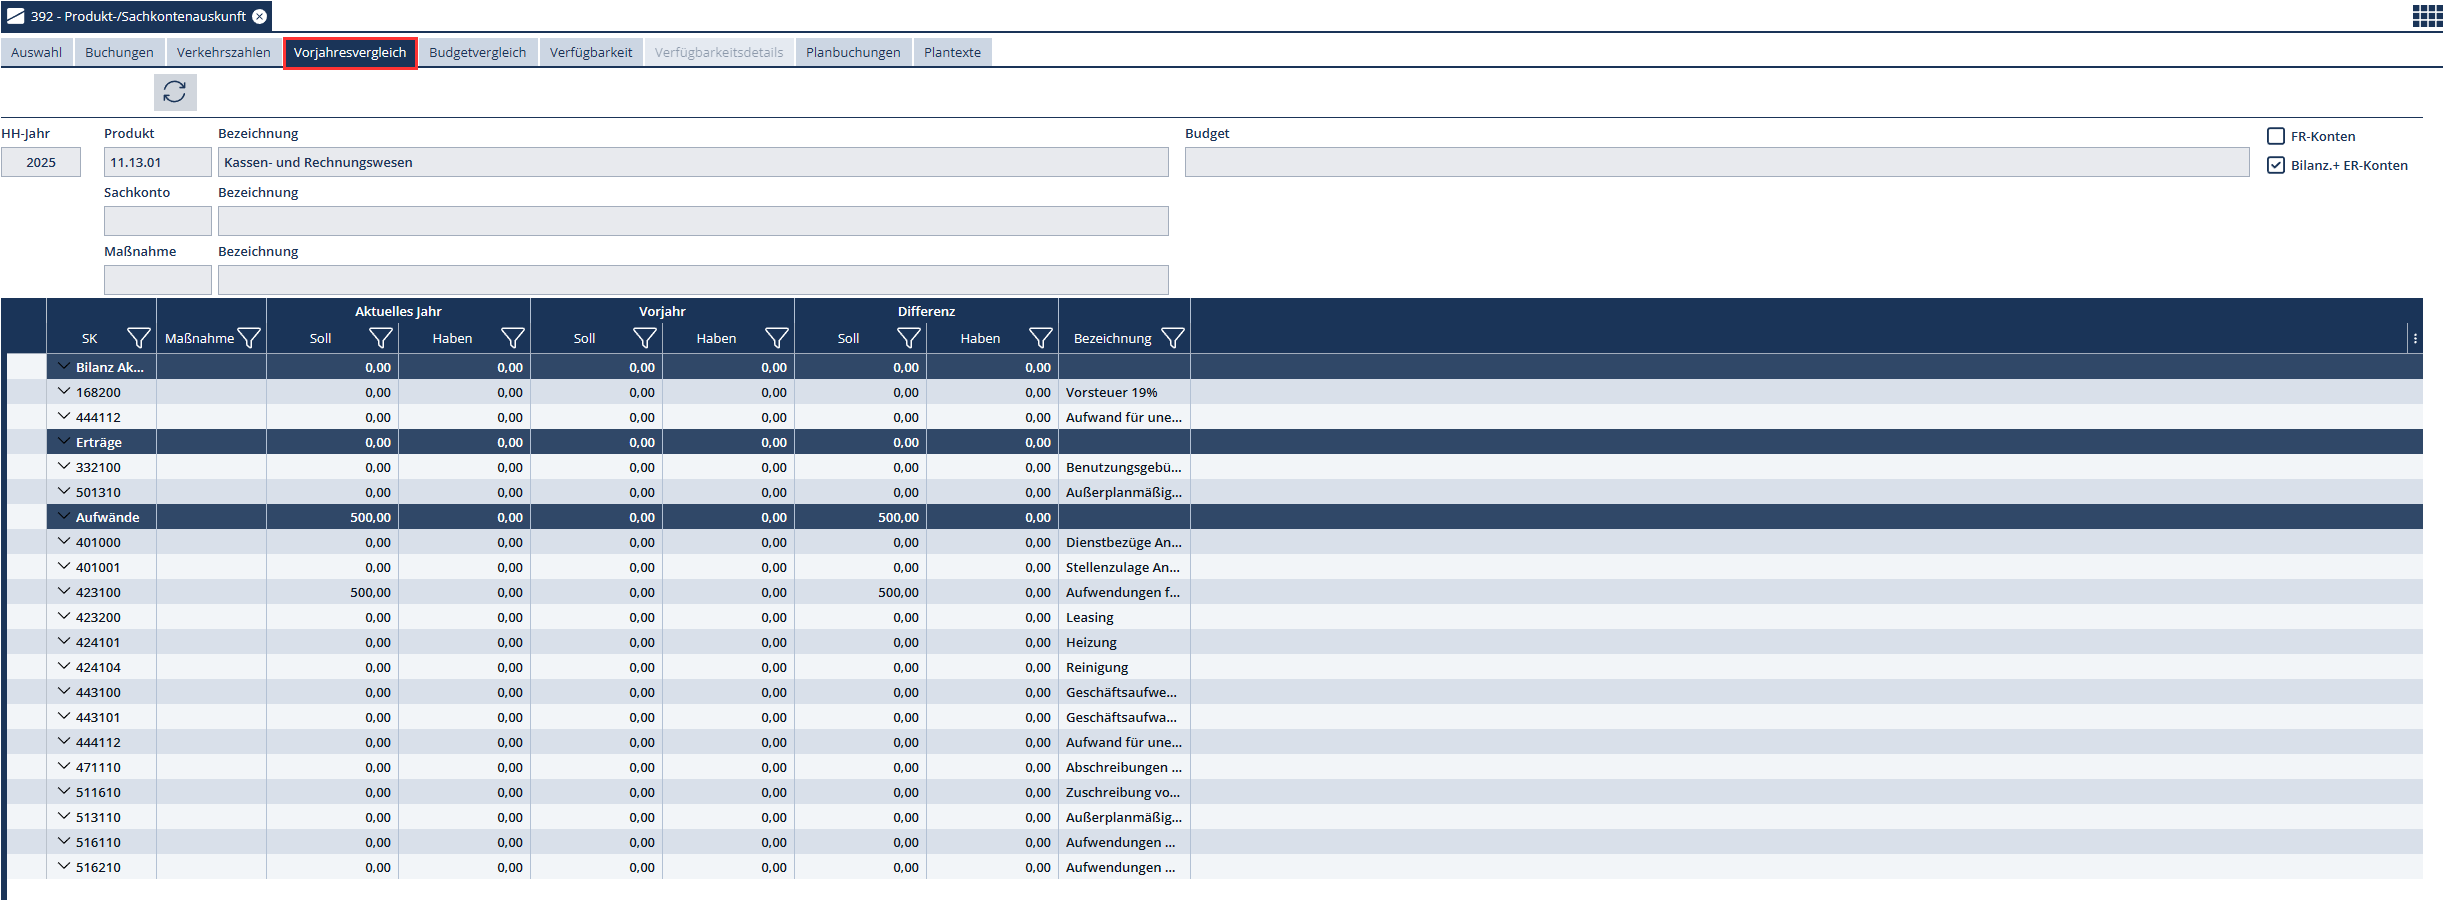Open the apps grid icon

2427,16
